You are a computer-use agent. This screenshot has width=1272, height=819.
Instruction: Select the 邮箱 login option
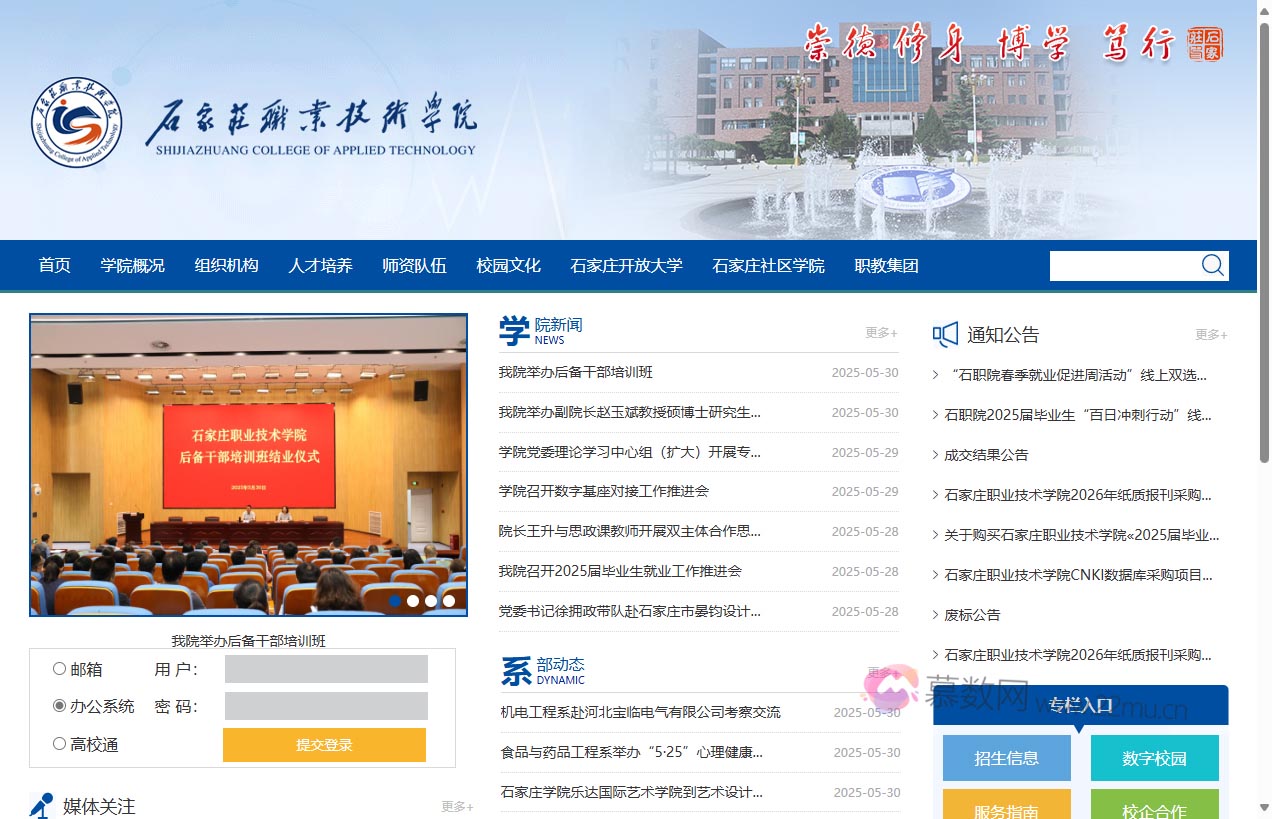(x=59, y=669)
